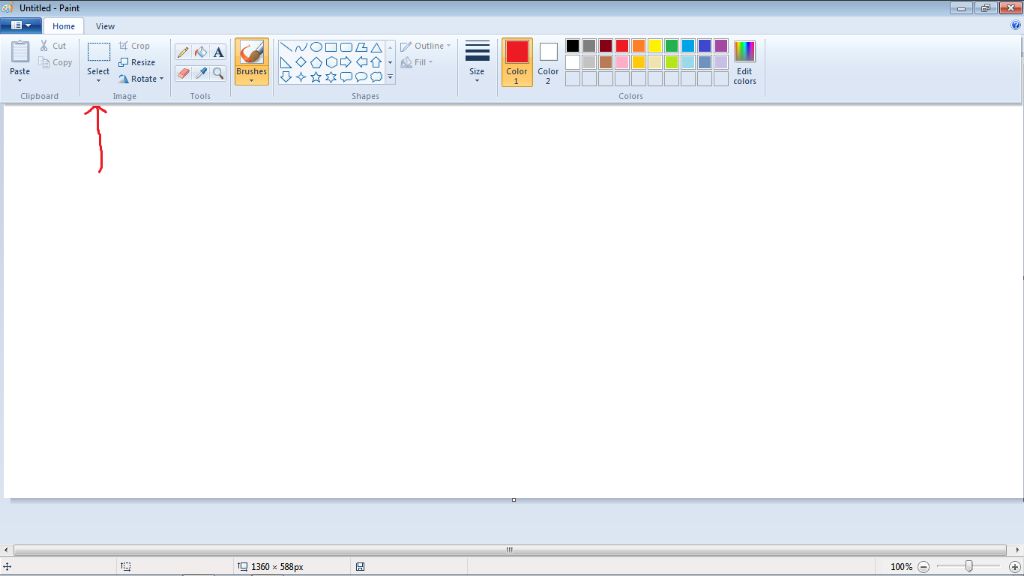Open the Select dropdown arrow
The width and height of the screenshot is (1024, 576).
coord(99,81)
